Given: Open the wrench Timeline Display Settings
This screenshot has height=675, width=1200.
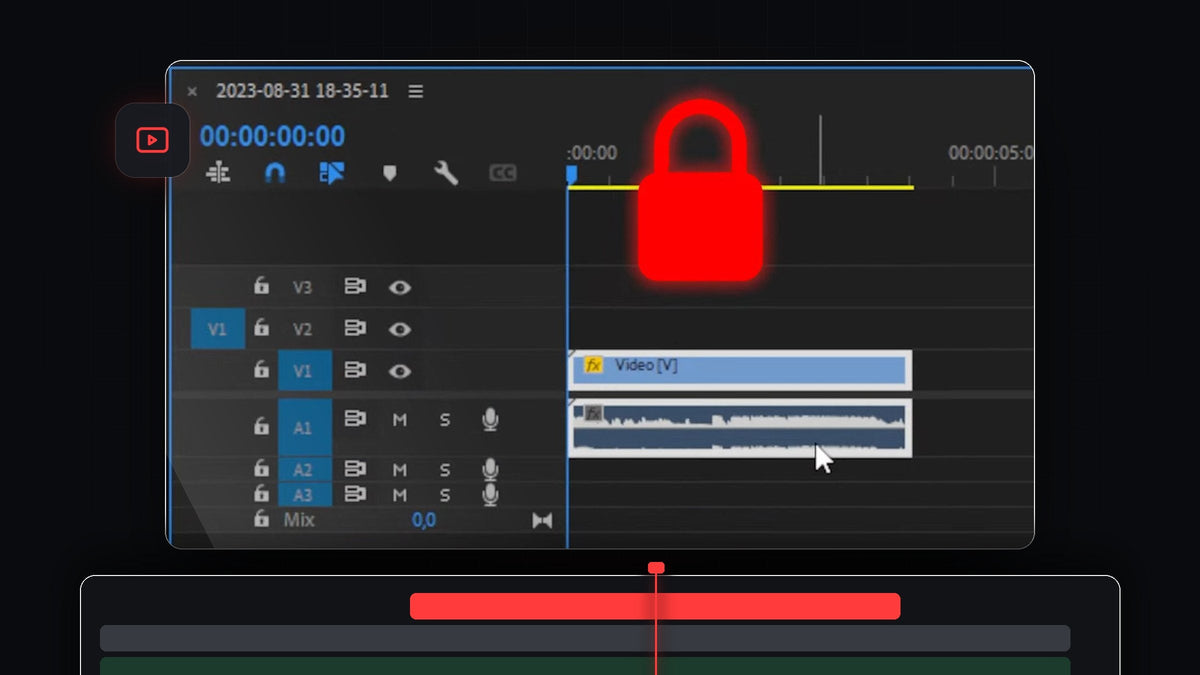Looking at the screenshot, I should [446, 173].
